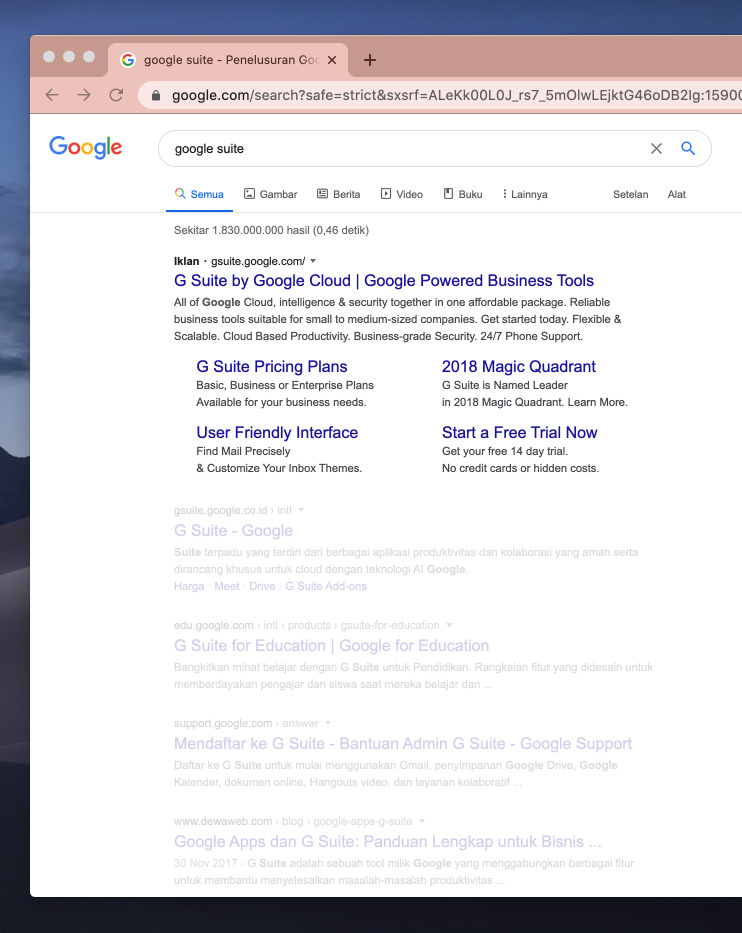The width and height of the screenshot is (742, 933).
Task: Open 'Mendaftar ke G Suite' support result
Action: (x=403, y=744)
